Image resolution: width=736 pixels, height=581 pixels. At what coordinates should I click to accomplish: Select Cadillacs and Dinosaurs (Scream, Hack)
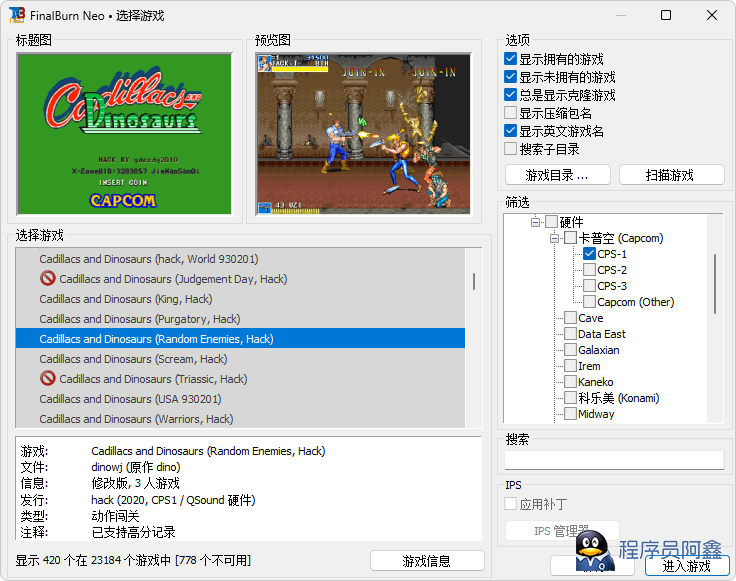coord(240,359)
